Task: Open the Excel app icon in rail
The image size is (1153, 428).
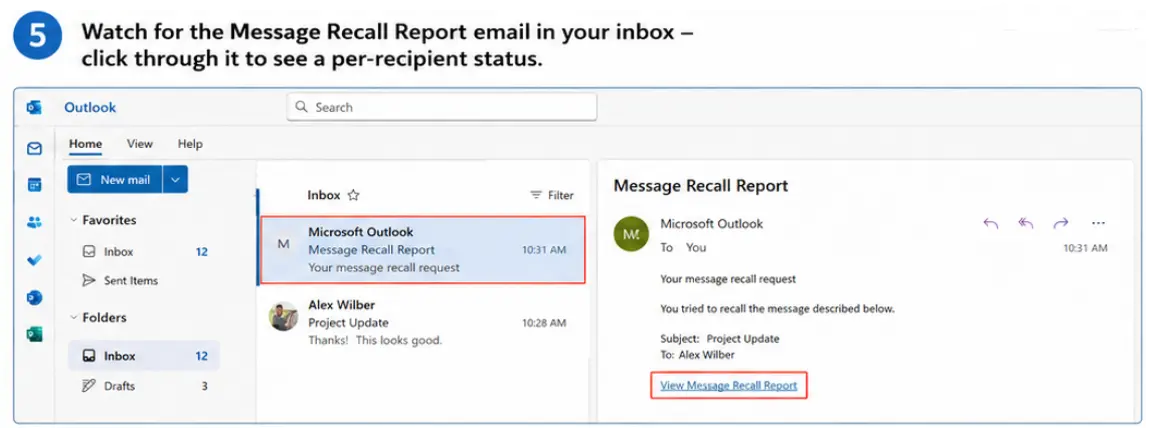Action: (x=35, y=335)
